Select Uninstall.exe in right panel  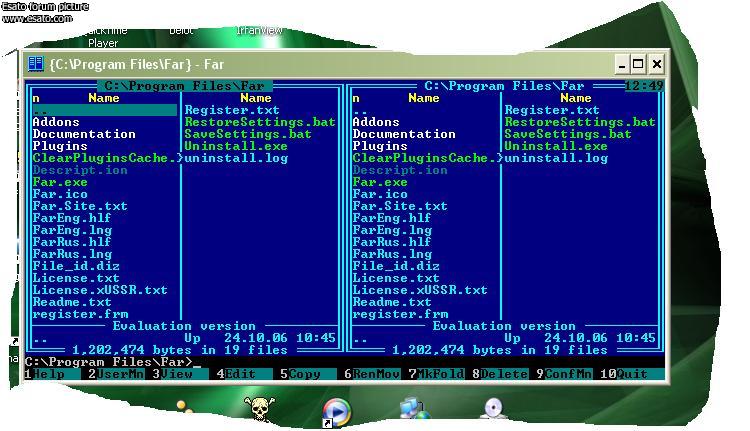click(556, 146)
